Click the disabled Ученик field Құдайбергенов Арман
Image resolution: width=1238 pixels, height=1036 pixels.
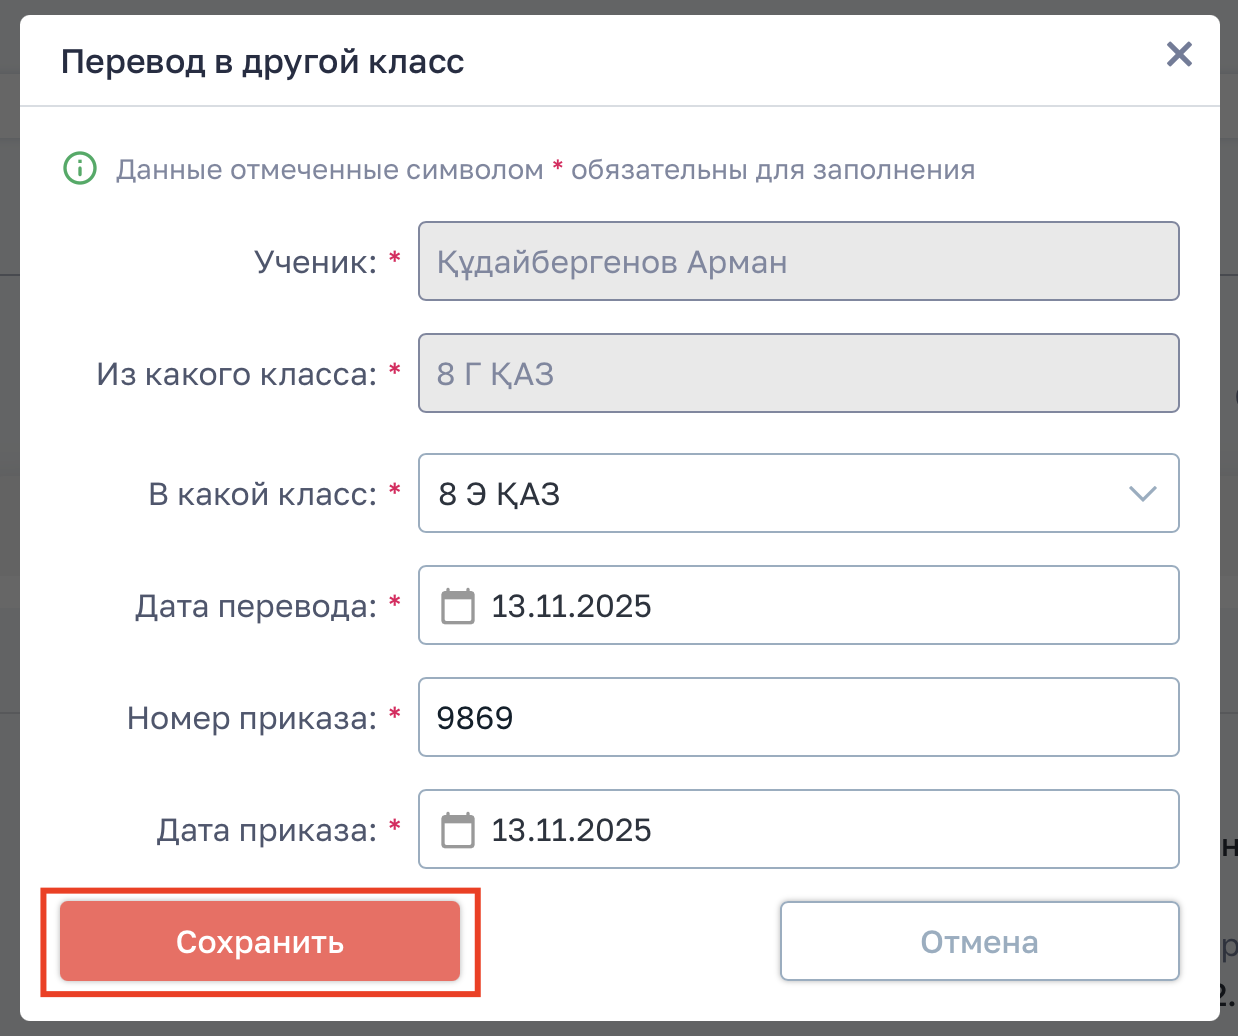point(798,262)
